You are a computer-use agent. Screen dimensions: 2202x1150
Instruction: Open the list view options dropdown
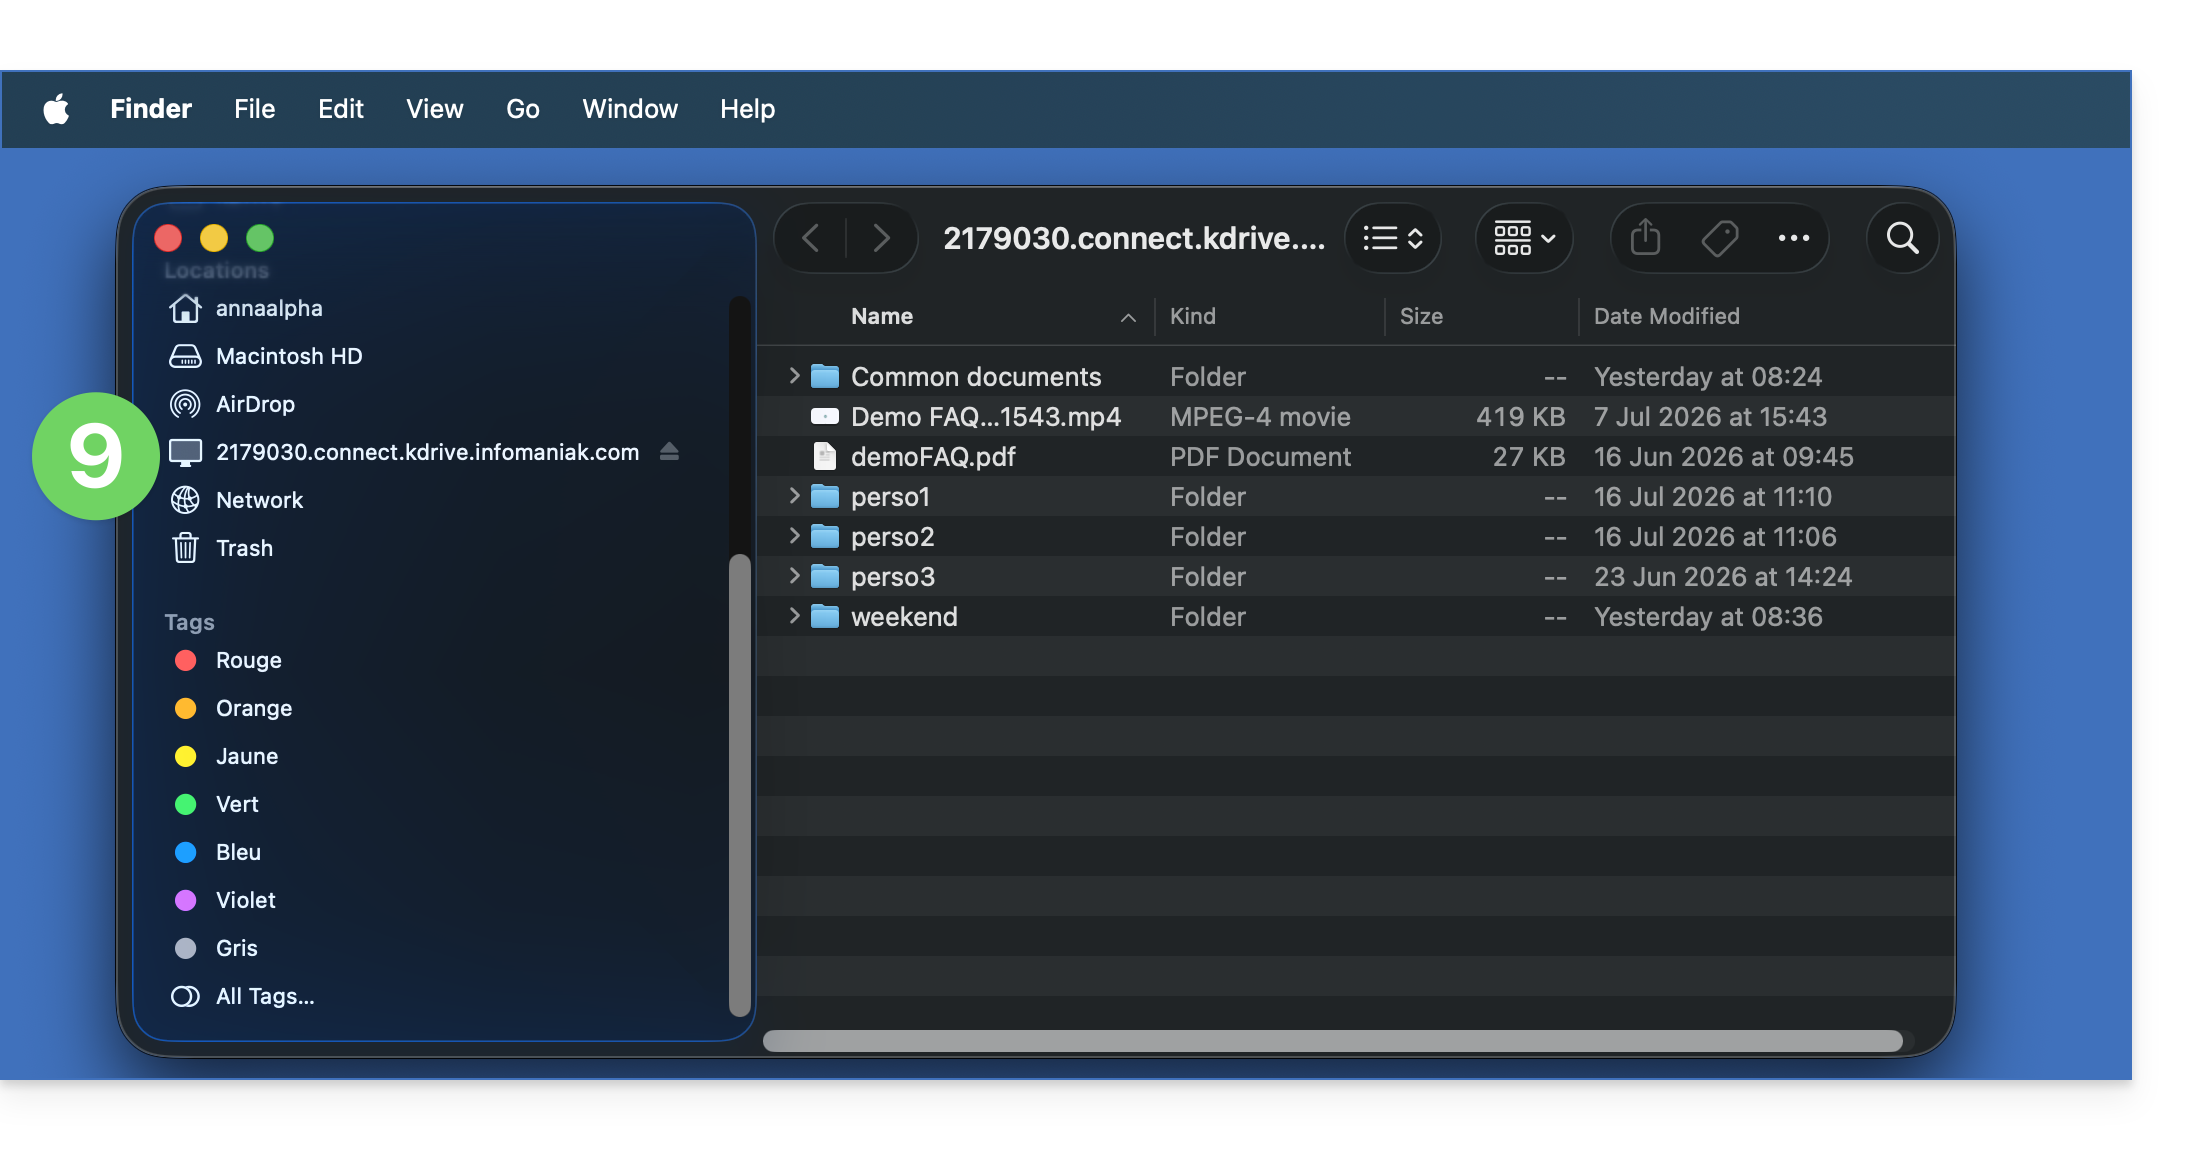pyautogui.click(x=1393, y=238)
